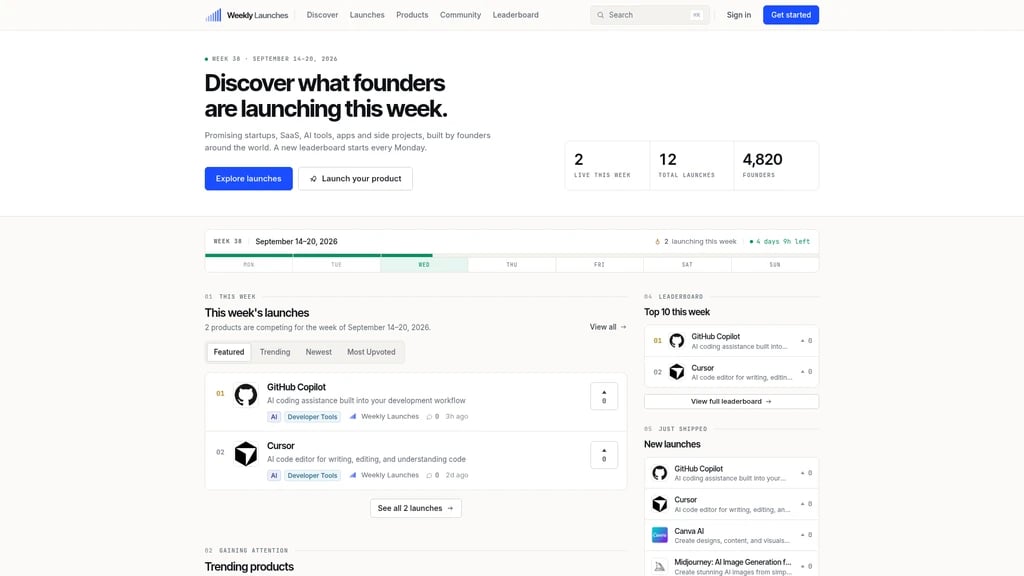This screenshot has width=1024, height=576.
Task: Open the Community nav link
Action: tap(460, 15)
